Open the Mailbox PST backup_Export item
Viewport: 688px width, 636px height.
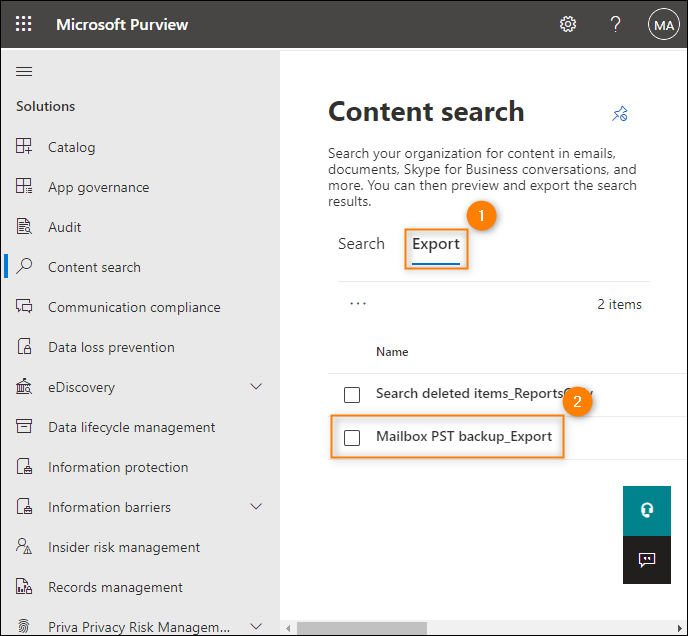pos(464,436)
